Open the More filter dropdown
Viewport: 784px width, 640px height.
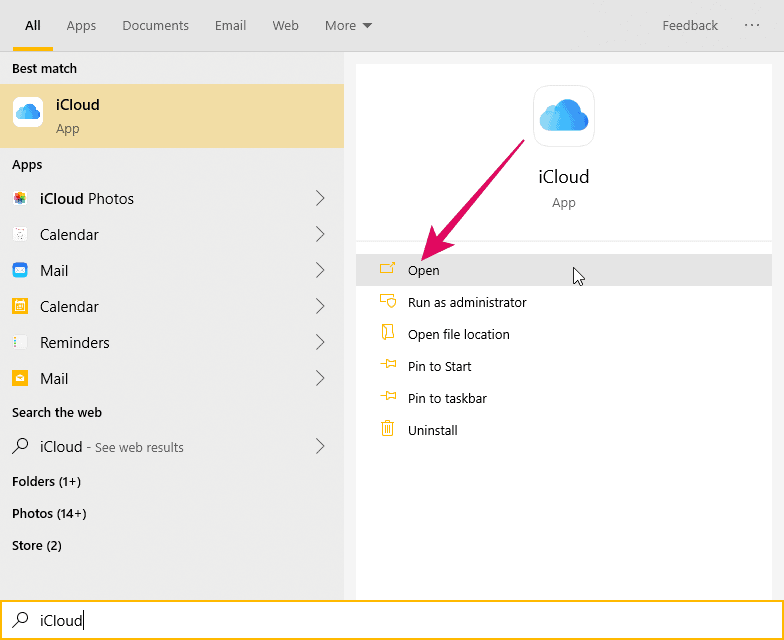(348, 26)
